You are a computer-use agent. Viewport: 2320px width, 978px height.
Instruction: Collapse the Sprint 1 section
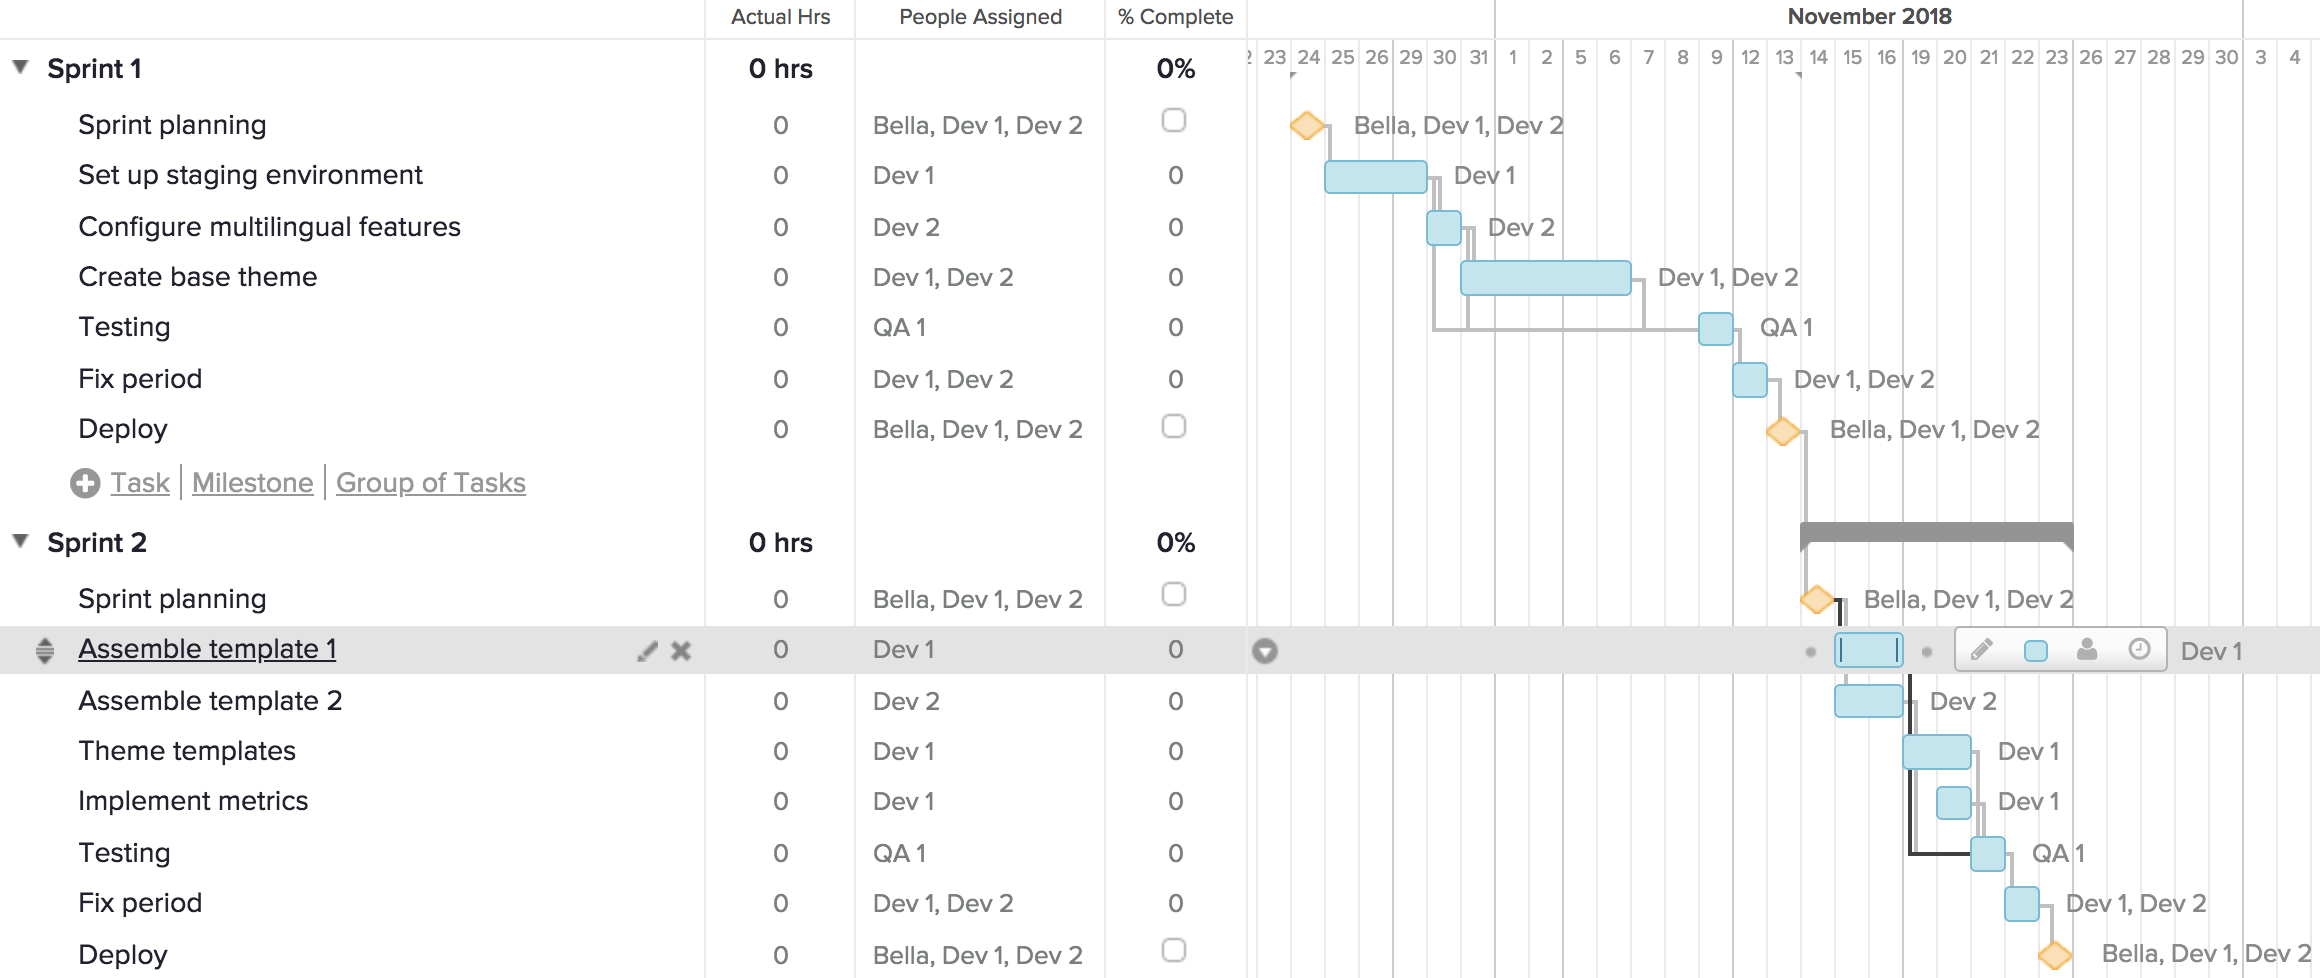18,66
